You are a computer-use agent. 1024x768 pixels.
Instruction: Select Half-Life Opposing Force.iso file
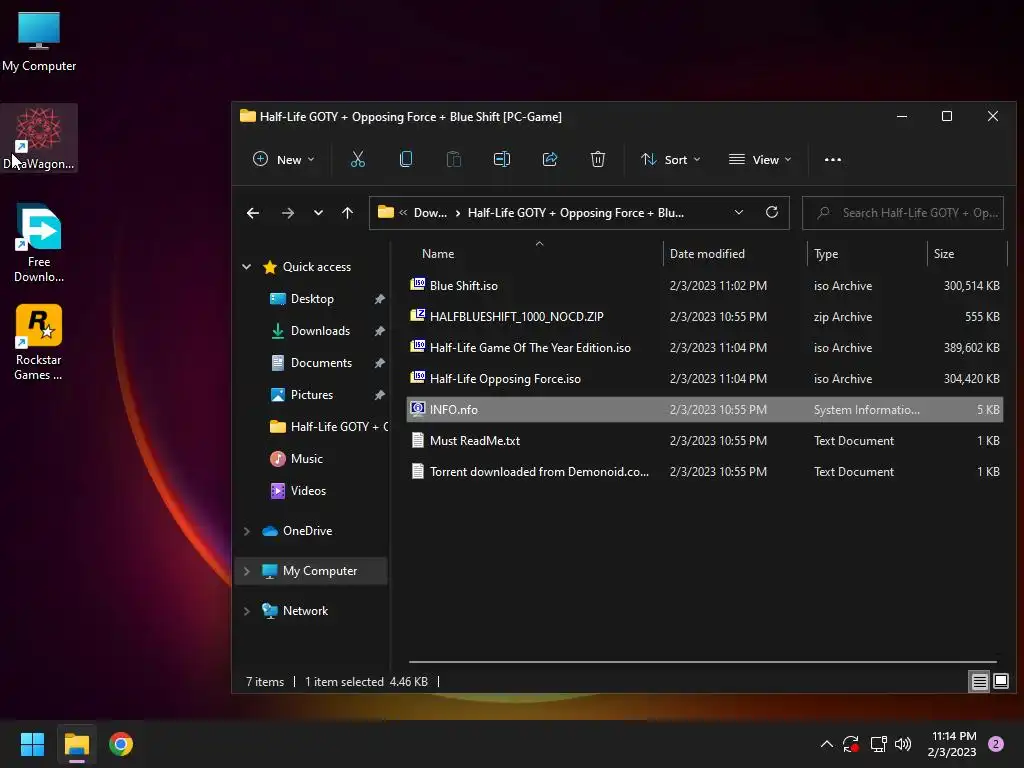tap(705, 379)
